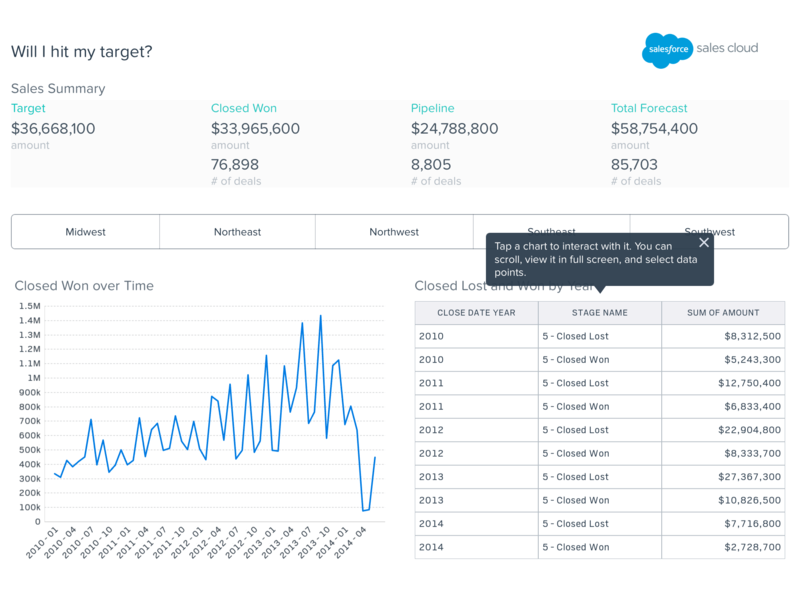Click the Sales Summary heading
This screenshot has width=800, height=600.
(x=58, y=89)
